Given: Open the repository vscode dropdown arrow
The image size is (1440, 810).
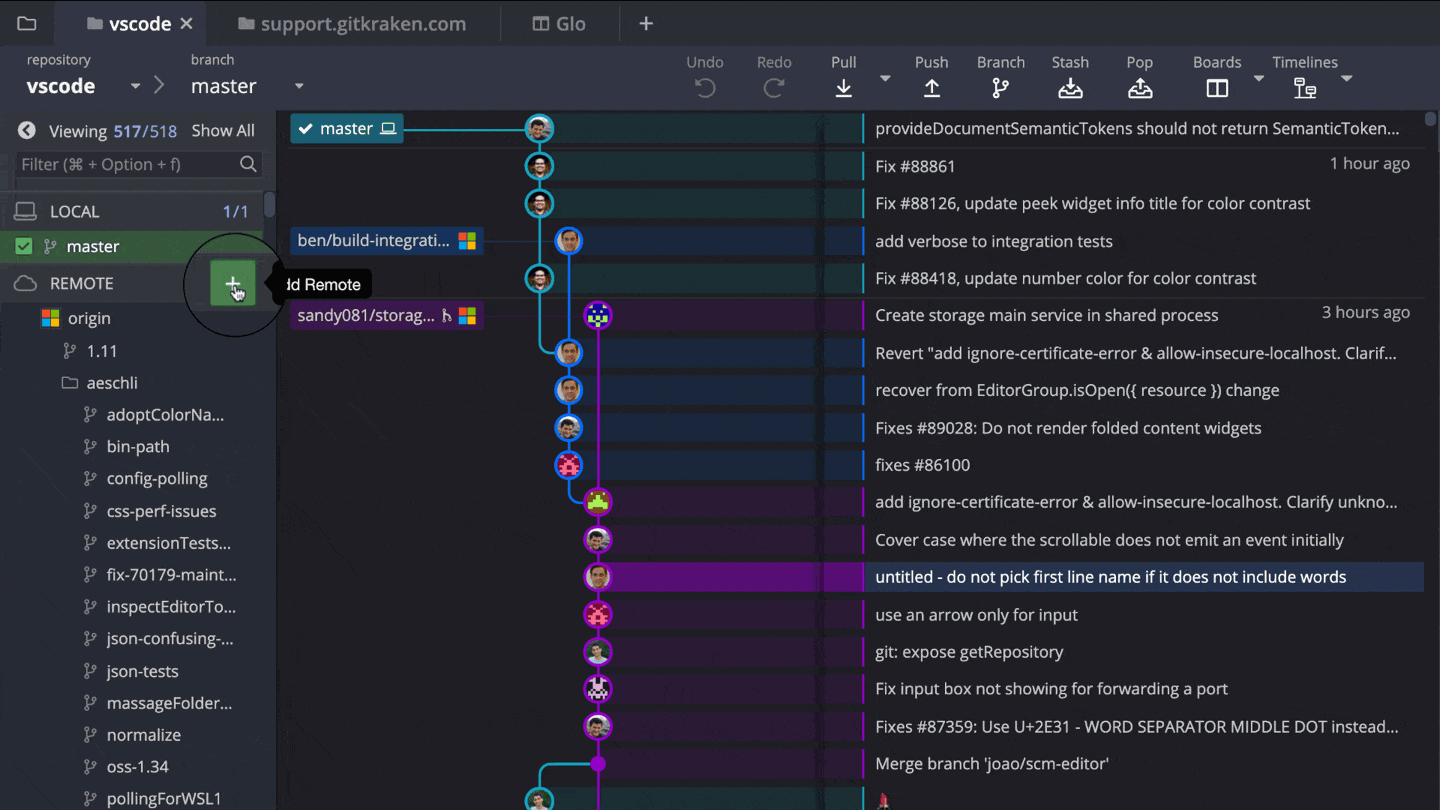Looking at the screenshot, I should click(x=135, y=86).
